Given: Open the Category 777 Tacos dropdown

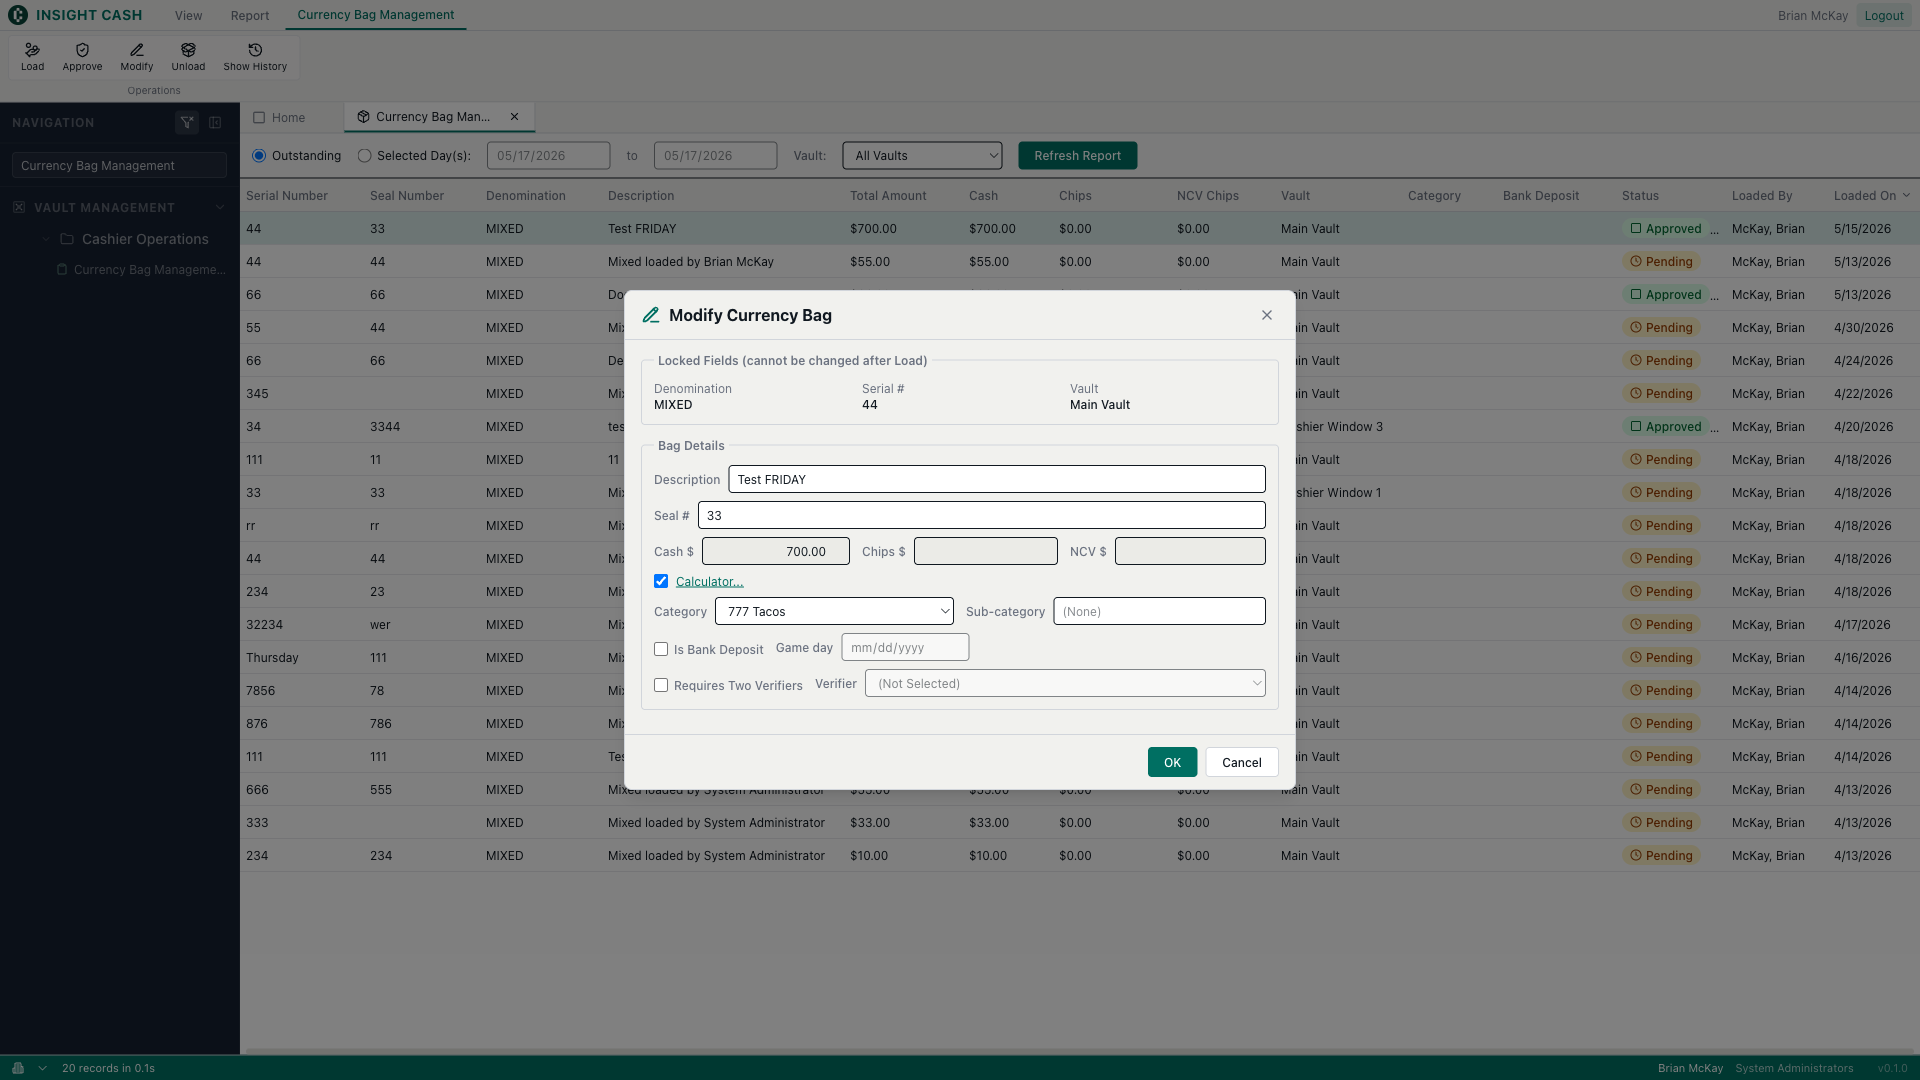Looking at the screenshot, I should (834, 611).
